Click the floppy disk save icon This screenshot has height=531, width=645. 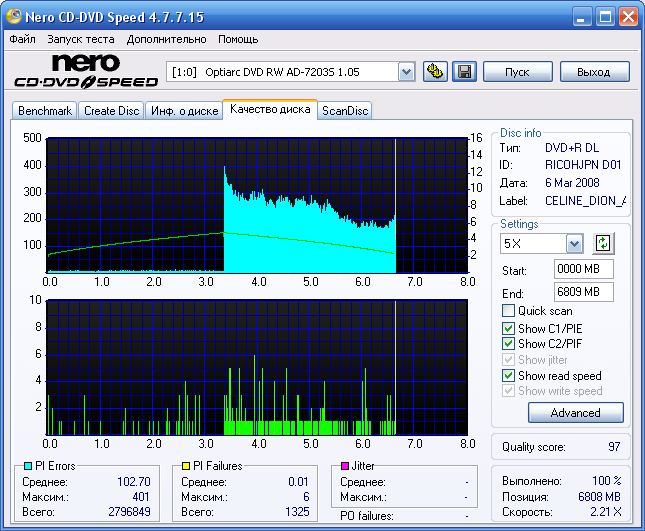[x=464, y=71]
